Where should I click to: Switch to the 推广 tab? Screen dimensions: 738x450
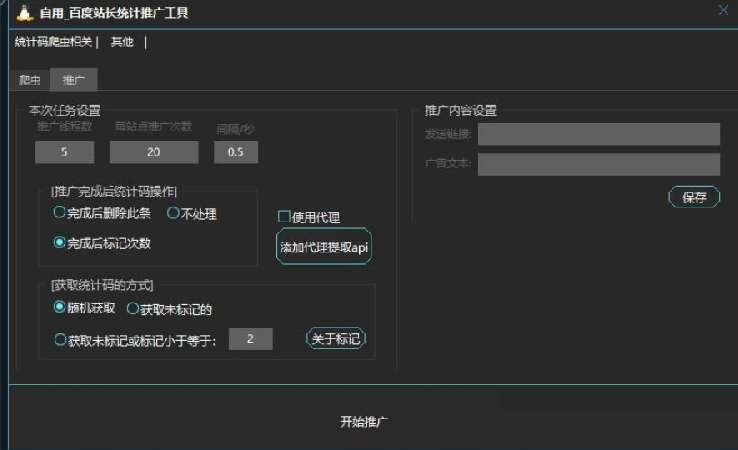click(x=73, y=80)
